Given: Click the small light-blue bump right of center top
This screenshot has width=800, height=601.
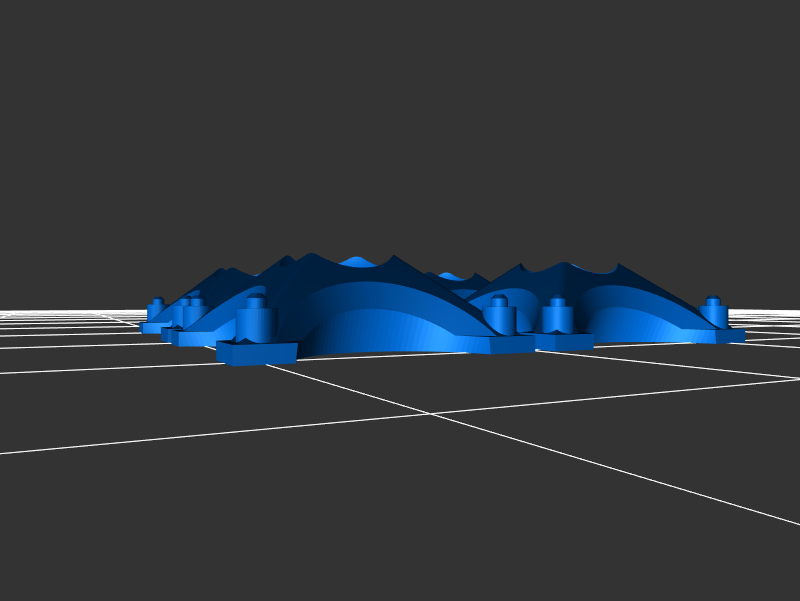Looking at the screenshot, I should tap(450, 275).
